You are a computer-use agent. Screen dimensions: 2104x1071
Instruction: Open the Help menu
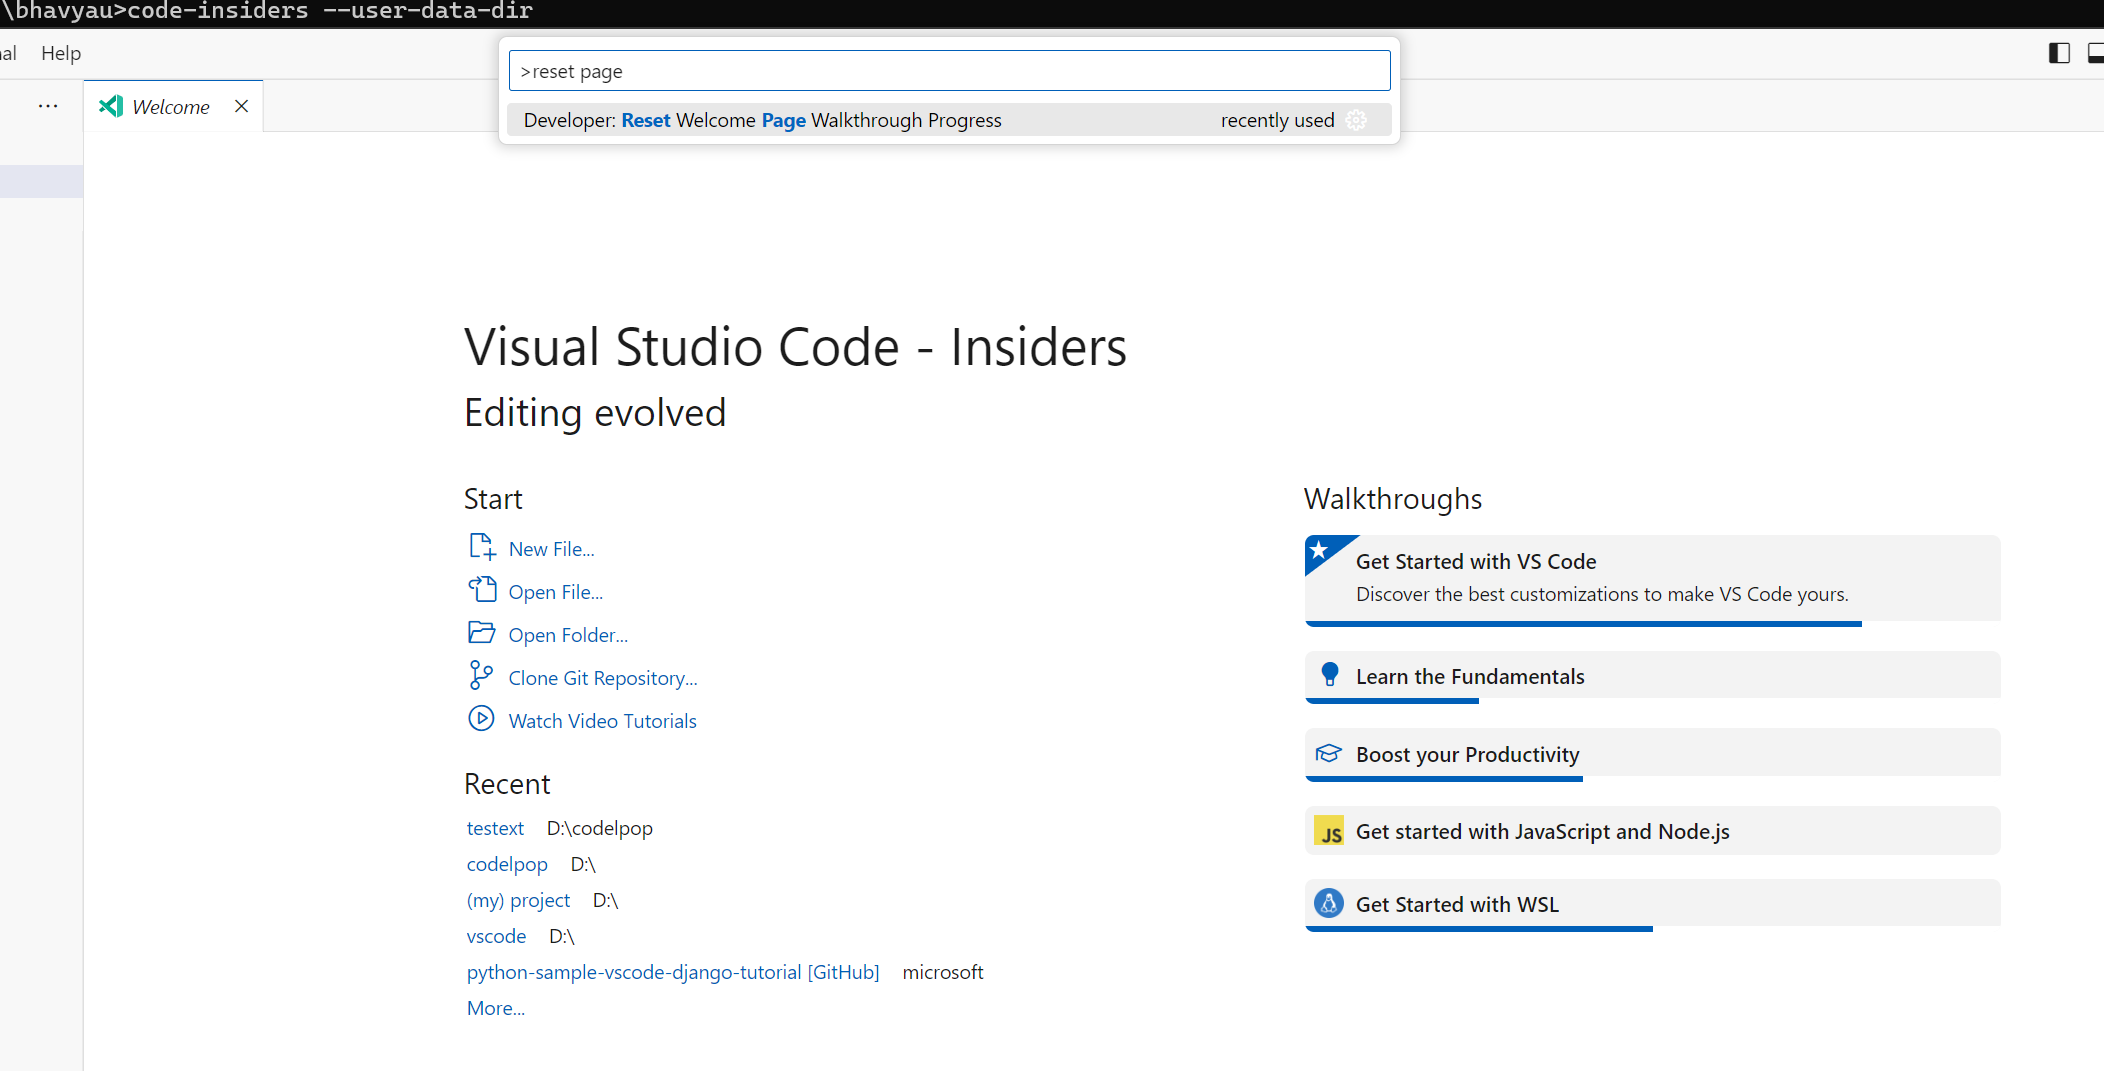click(60, 53)
